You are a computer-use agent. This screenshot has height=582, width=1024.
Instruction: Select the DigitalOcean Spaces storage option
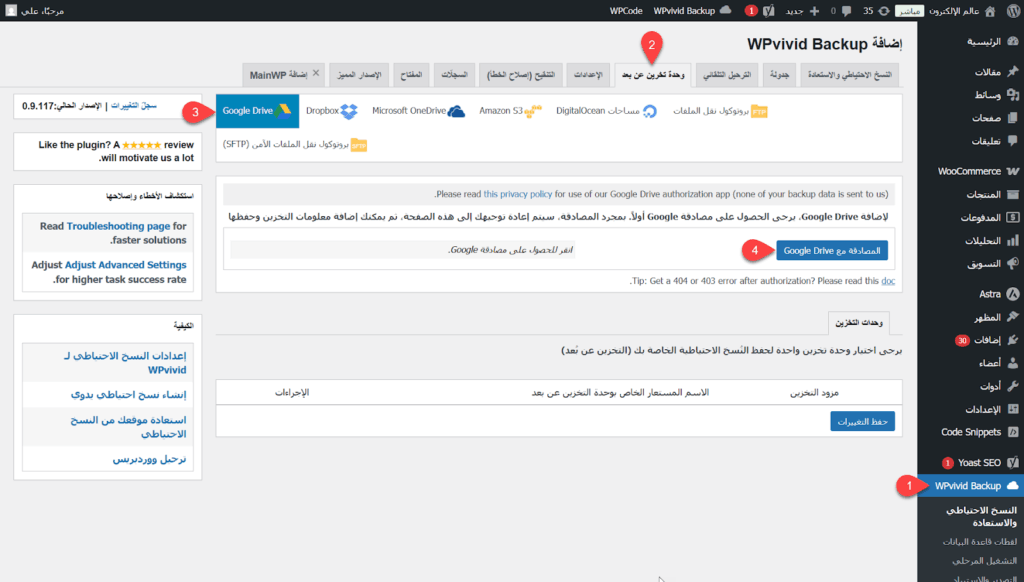click(606, 111)
